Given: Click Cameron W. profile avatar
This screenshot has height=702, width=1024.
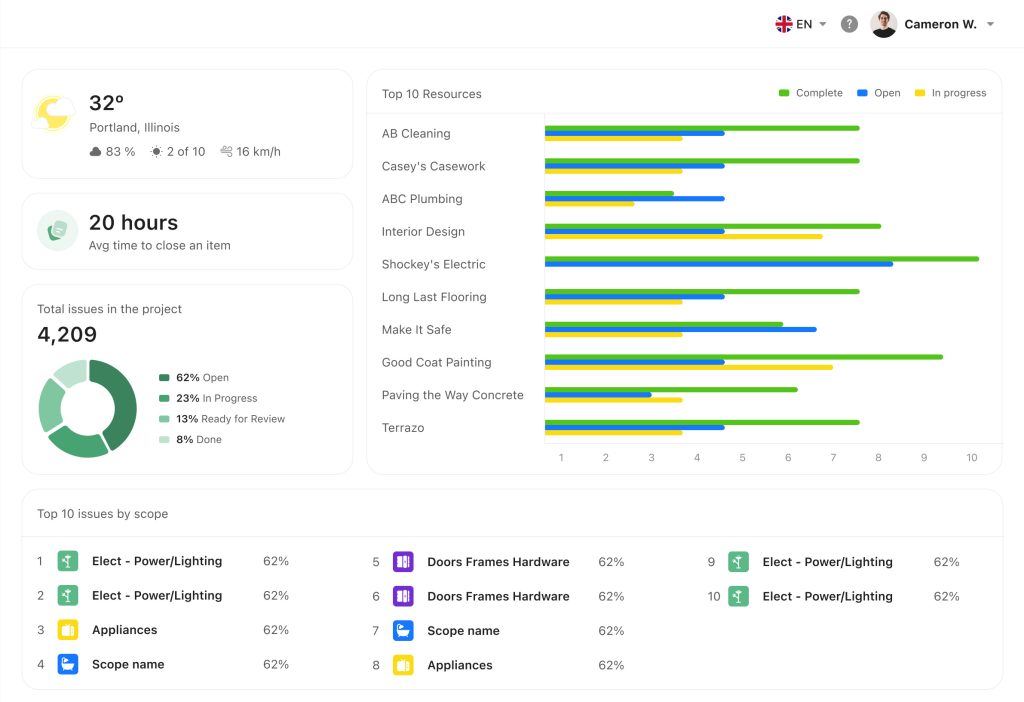Looking at the screenshot, I should click(x=883, y=24).
